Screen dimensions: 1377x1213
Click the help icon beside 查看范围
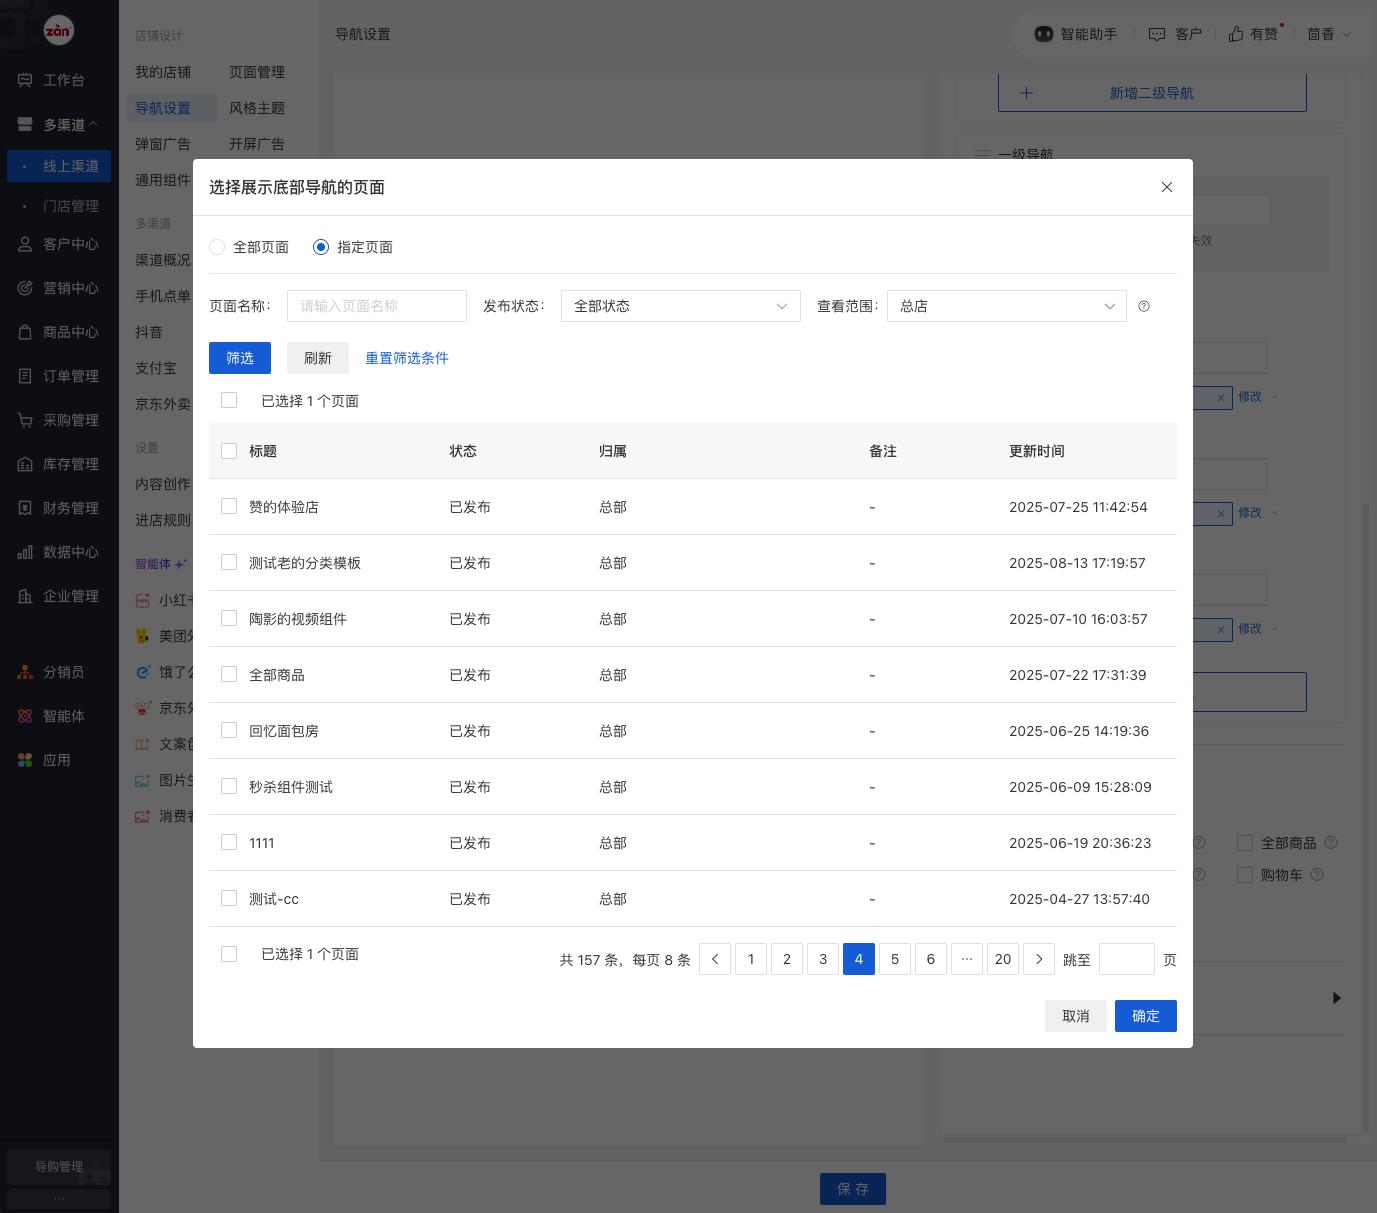(1144, 306)
